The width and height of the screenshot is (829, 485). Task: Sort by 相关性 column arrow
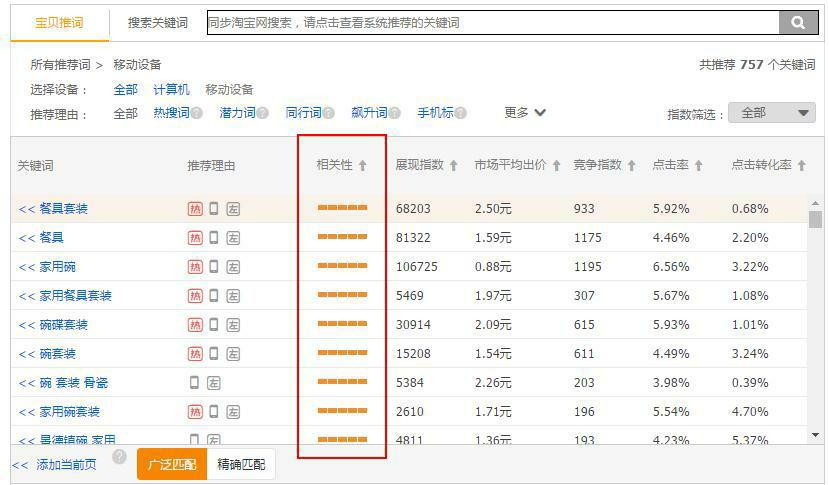(363, 166)
